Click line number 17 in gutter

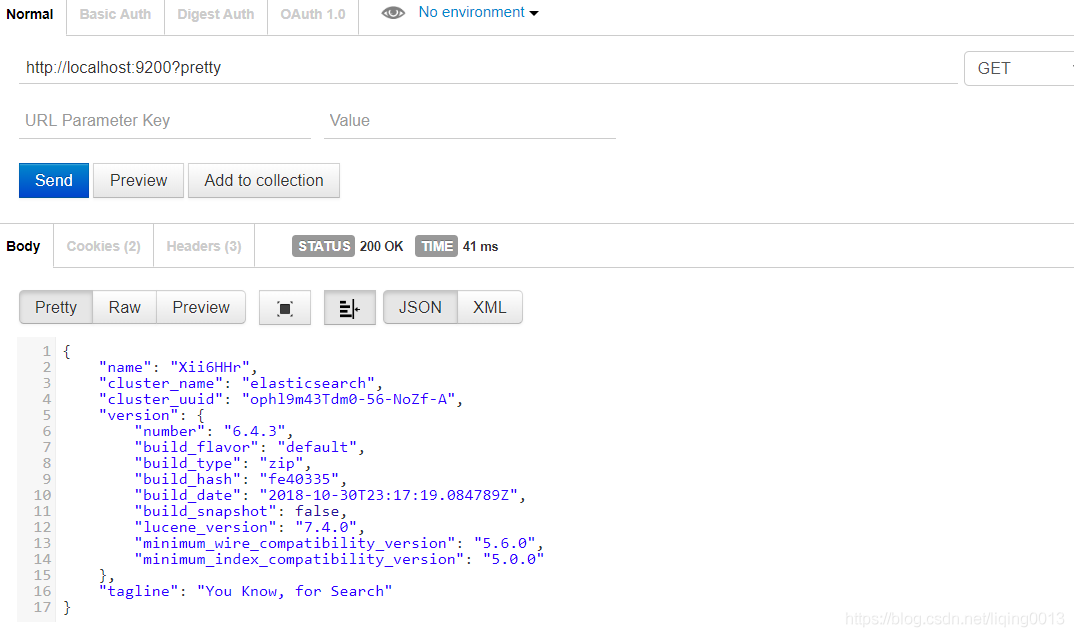[x=42, y=607]
